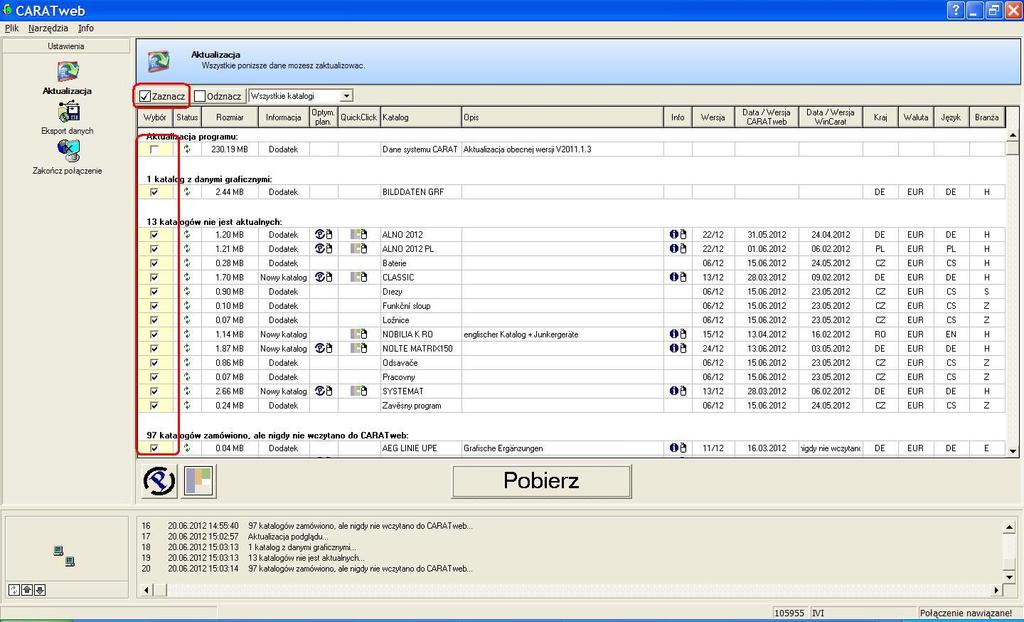The height and width of the screenshot is (622, 1024).
Task: Uncheck the Baterie row checkbox
Action: [154, 263]
